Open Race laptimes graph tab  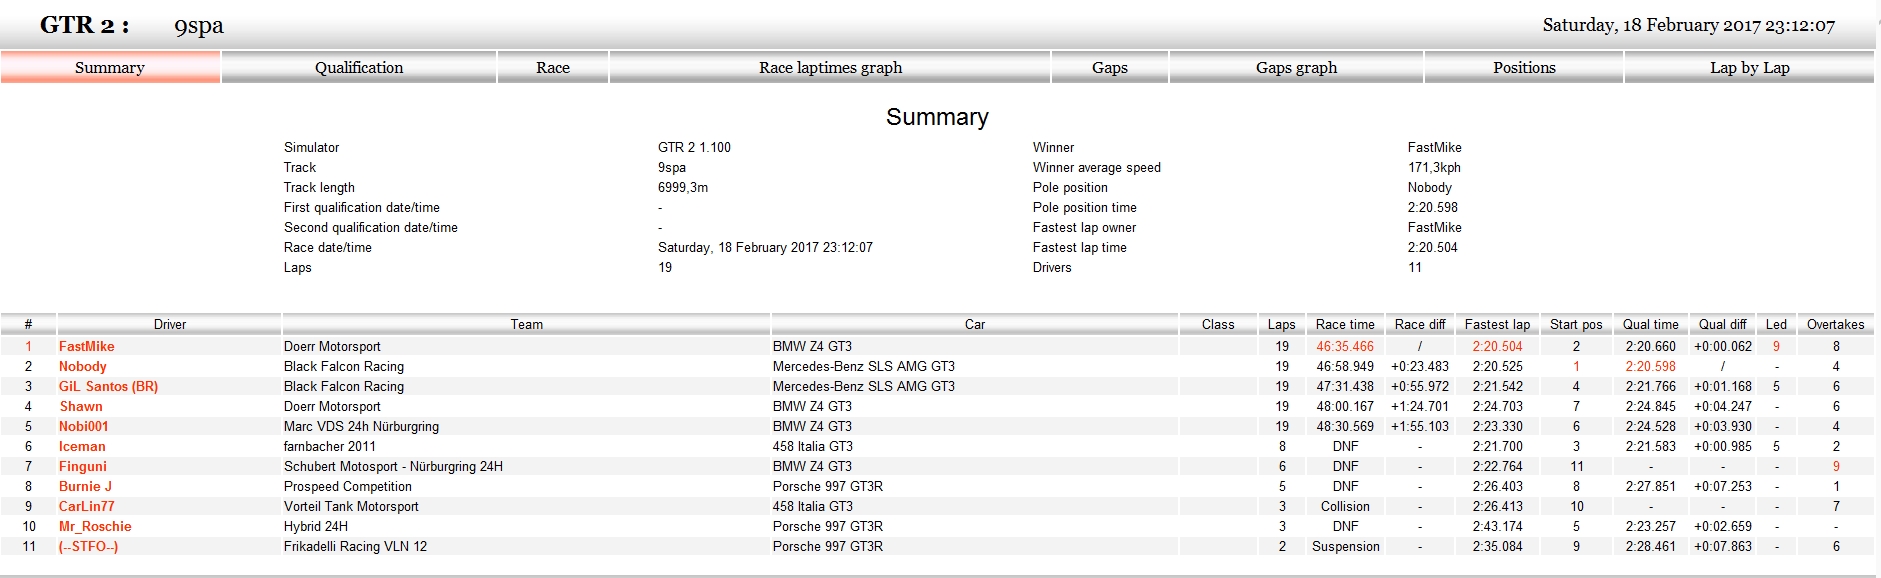point(830,68)
